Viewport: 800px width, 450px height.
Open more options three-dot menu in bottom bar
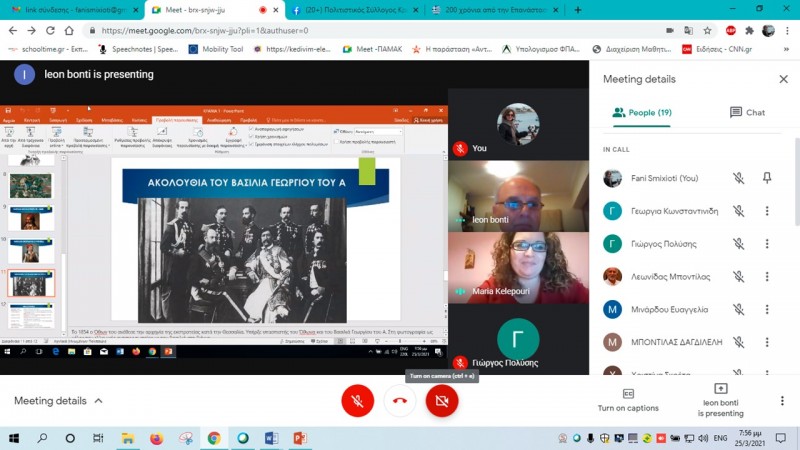click(x=781, y=401)
